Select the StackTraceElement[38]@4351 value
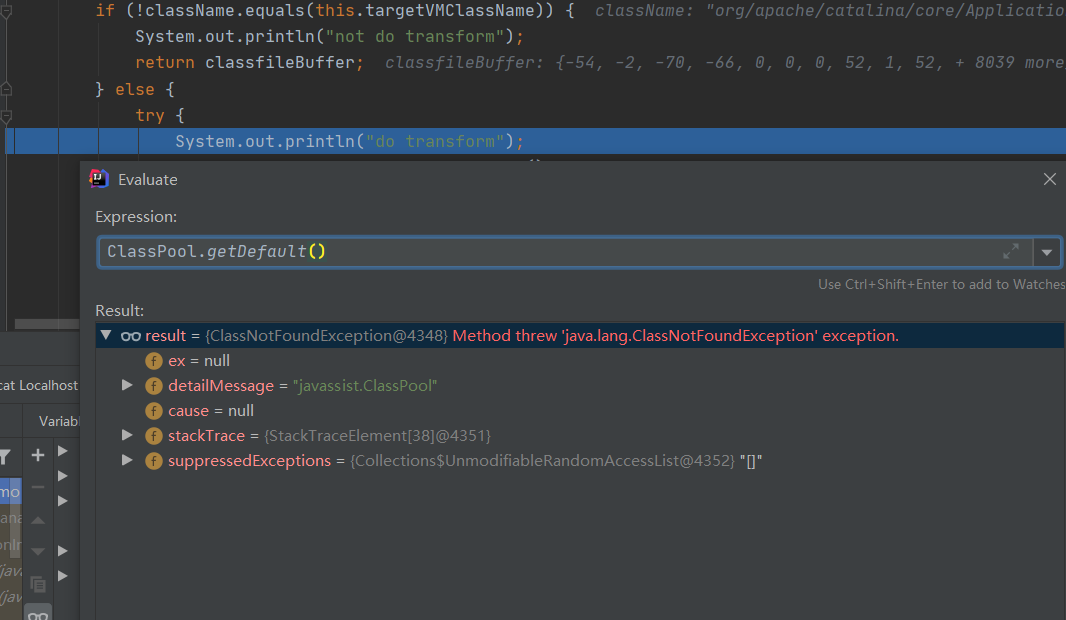The image size is (1066, 620). (377, 436)
